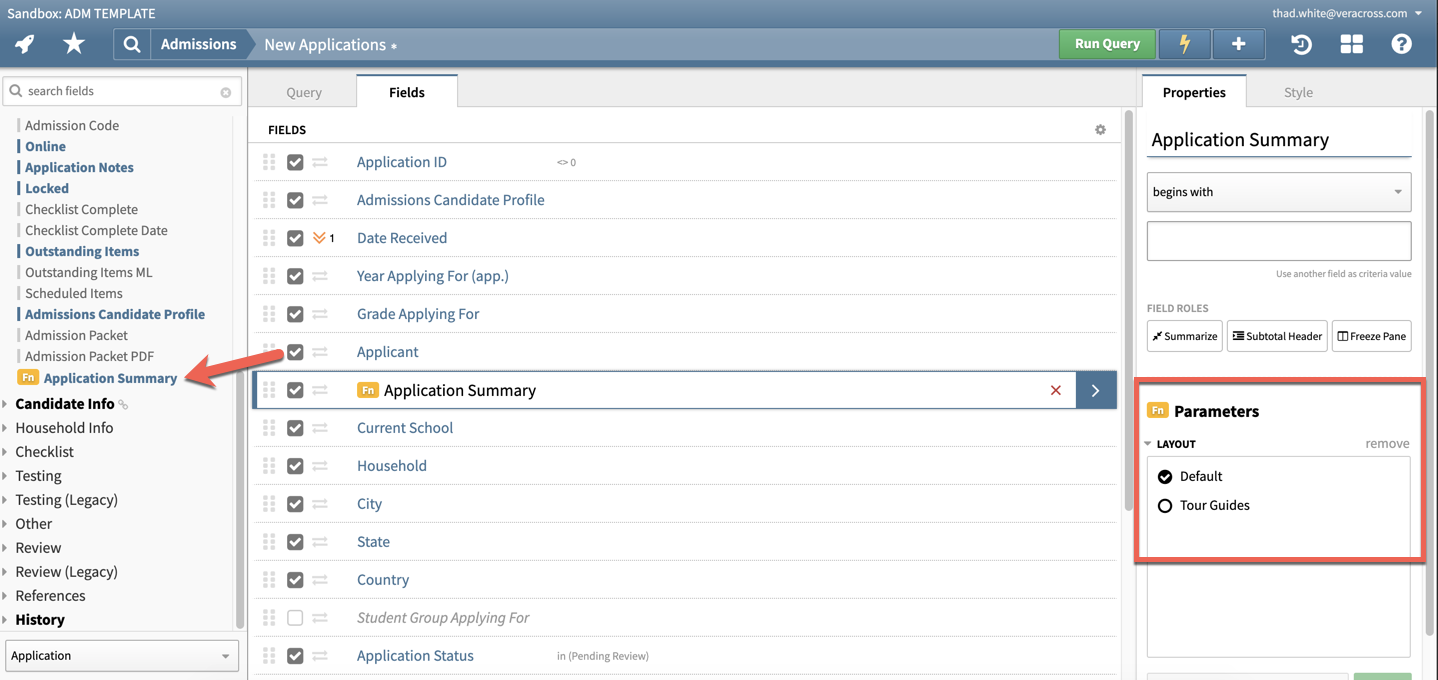Check the Student Group Applying For checkbox
This screenshot has height=680, width=1438.
pos(295,617)
